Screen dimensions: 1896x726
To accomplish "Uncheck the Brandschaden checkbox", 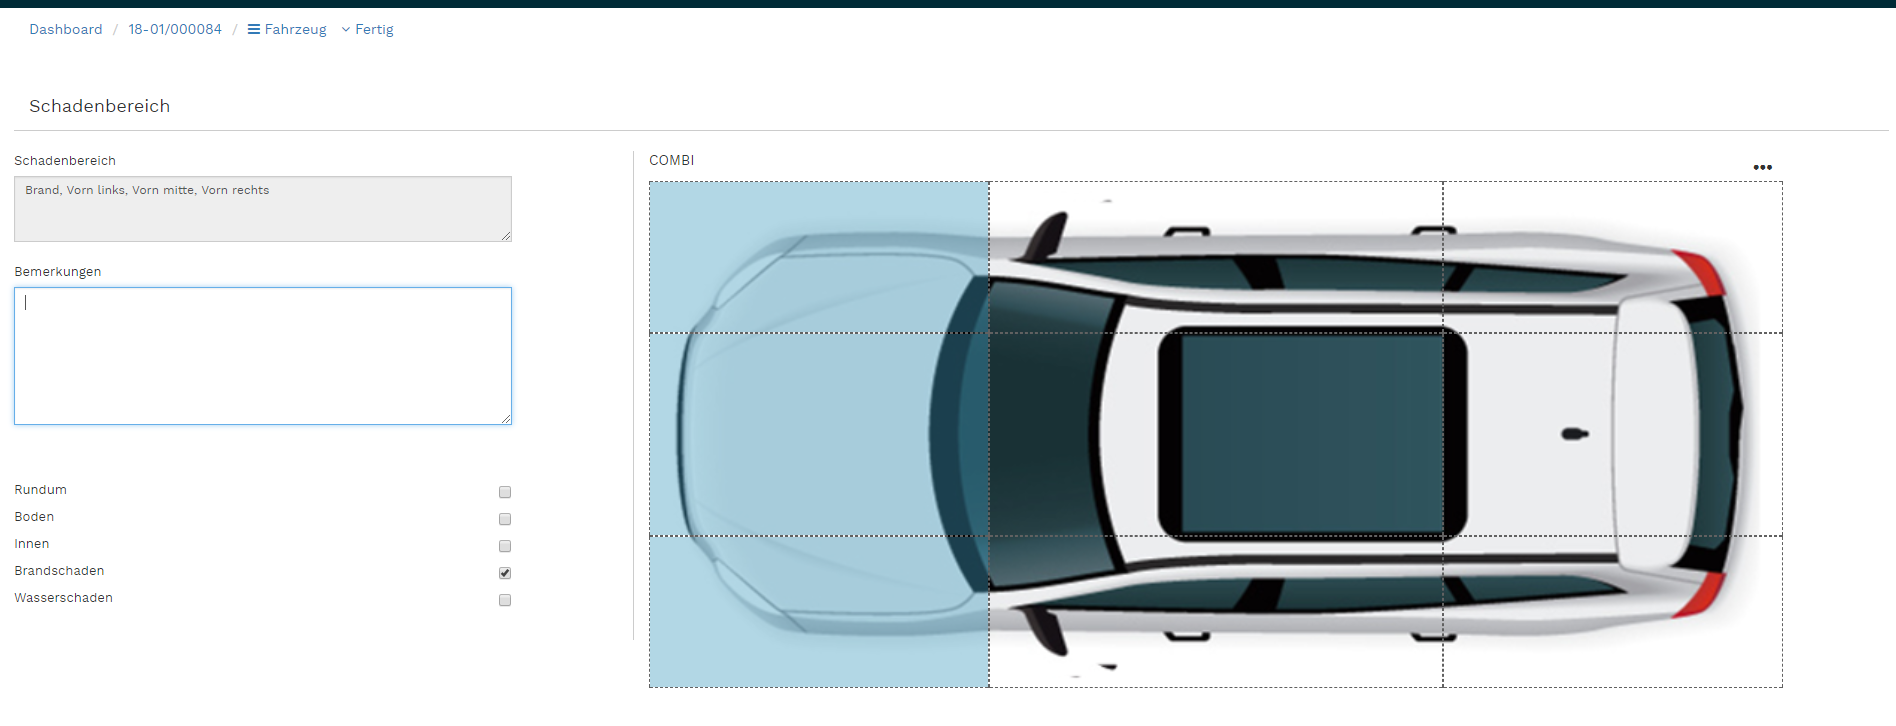I will click(x=505, y=573).
